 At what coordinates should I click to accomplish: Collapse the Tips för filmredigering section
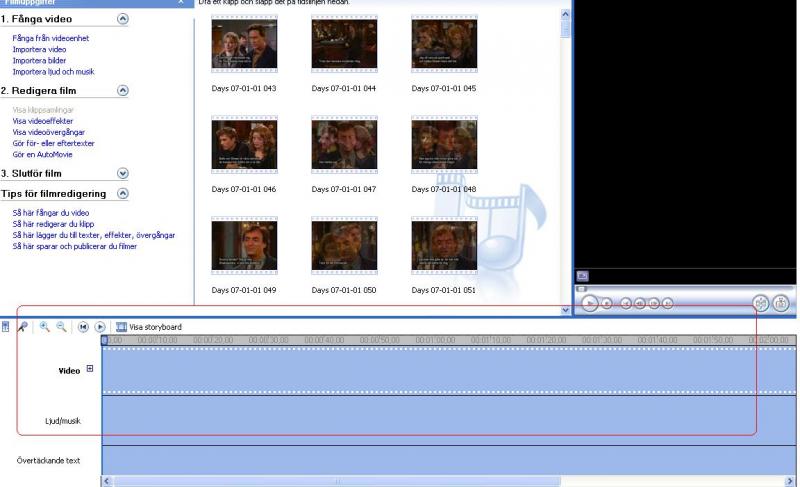[x=122, y=193]
